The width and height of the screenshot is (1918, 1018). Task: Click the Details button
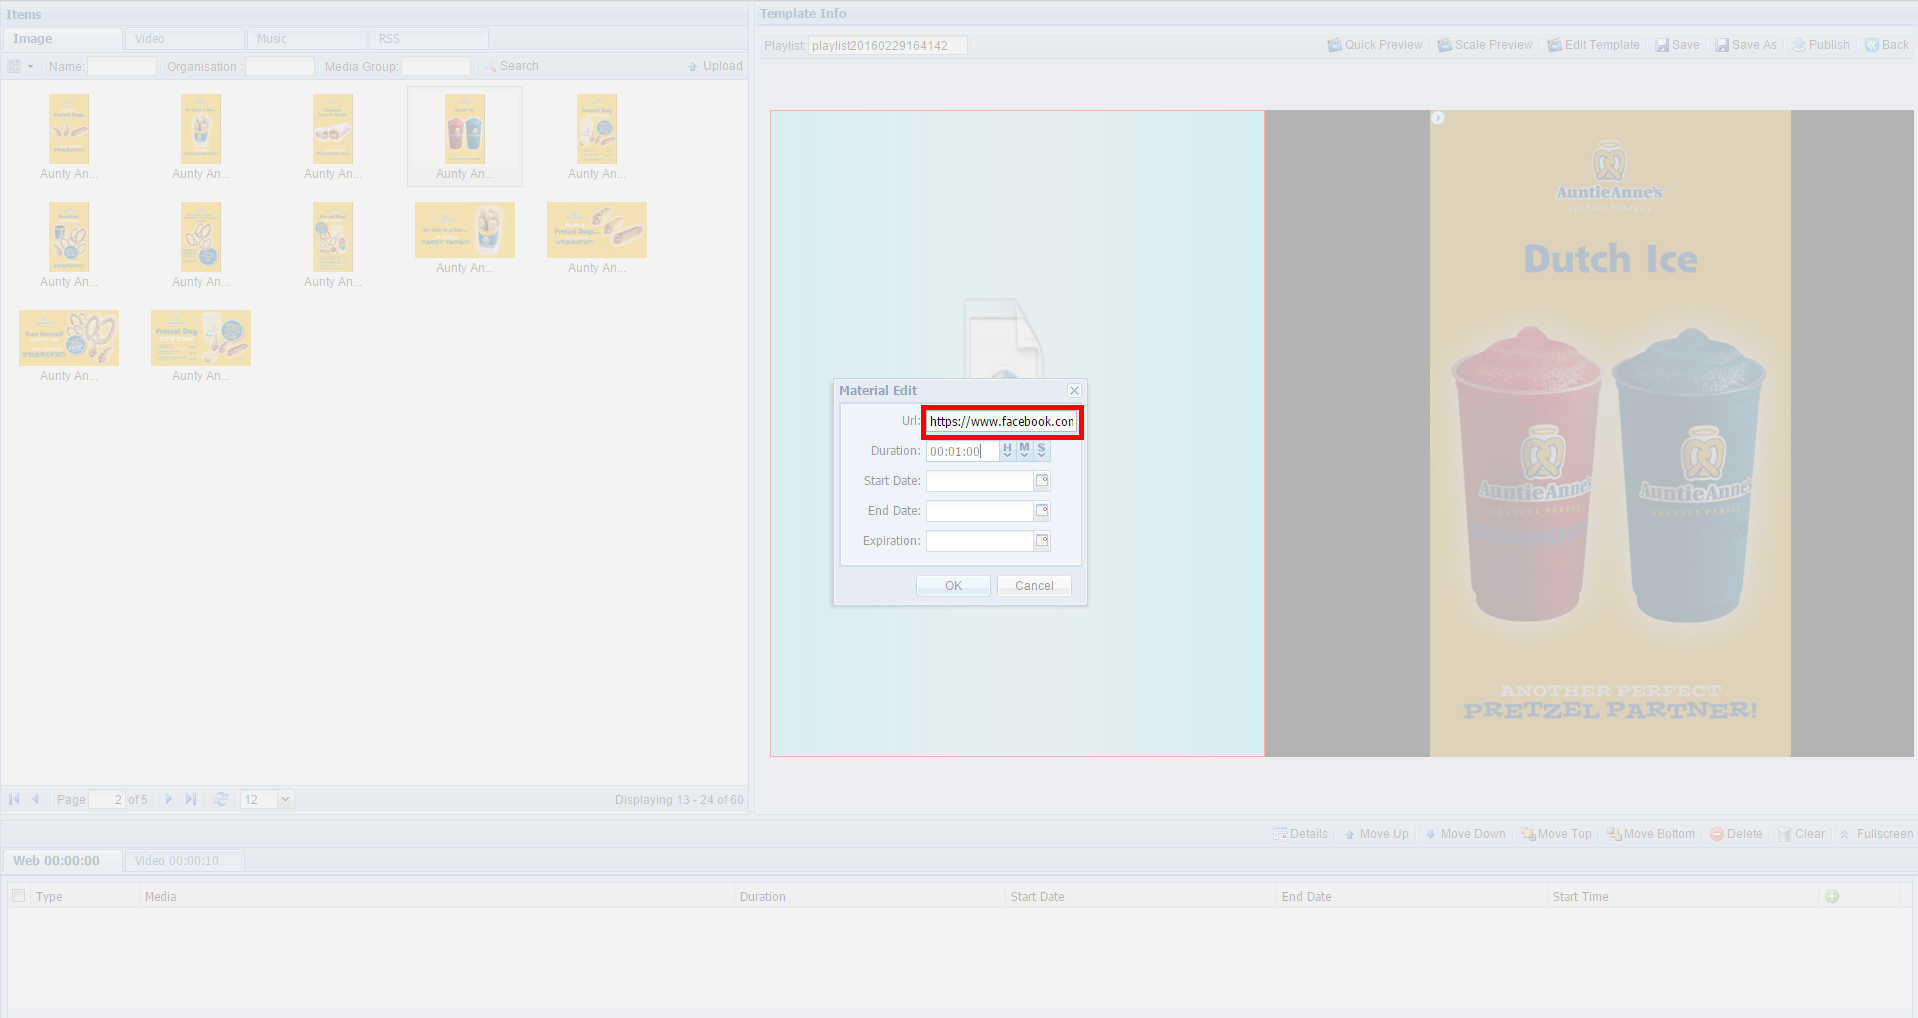tap(1301, 834)
